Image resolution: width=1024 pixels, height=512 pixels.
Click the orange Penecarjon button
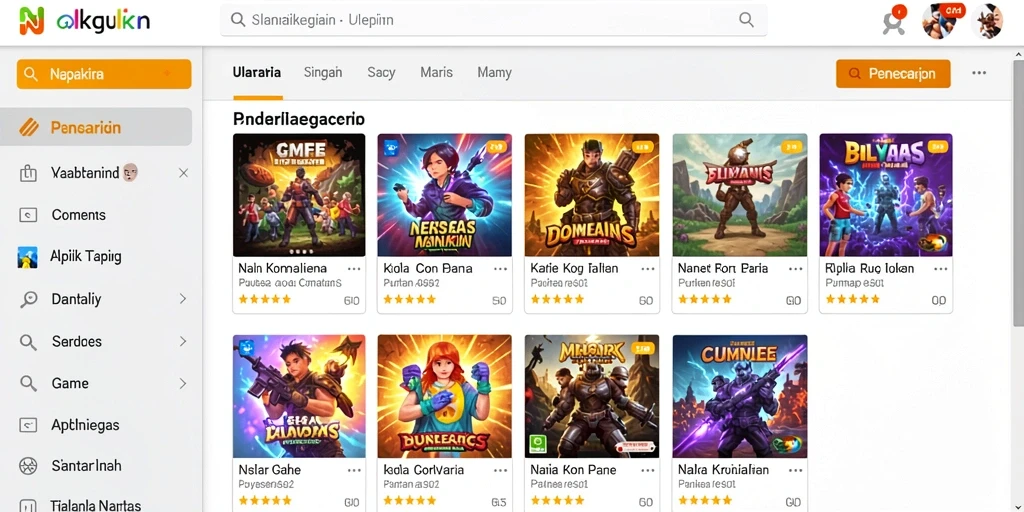(893, 74)
